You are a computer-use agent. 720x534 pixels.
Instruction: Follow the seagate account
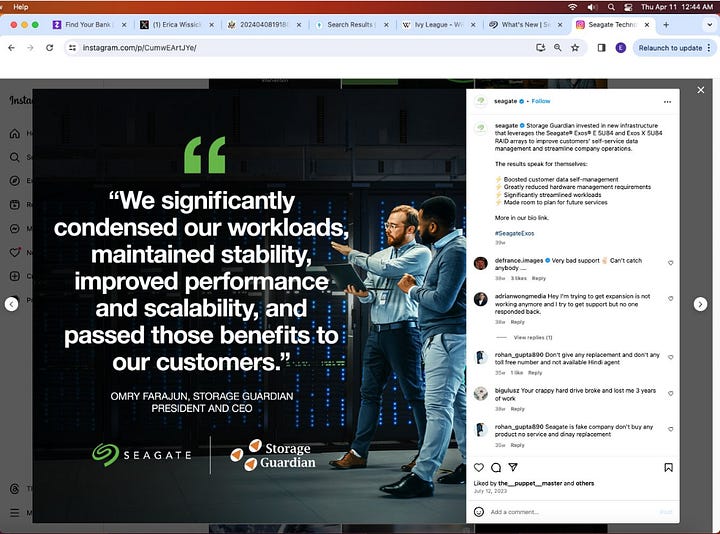click(540, 101)
